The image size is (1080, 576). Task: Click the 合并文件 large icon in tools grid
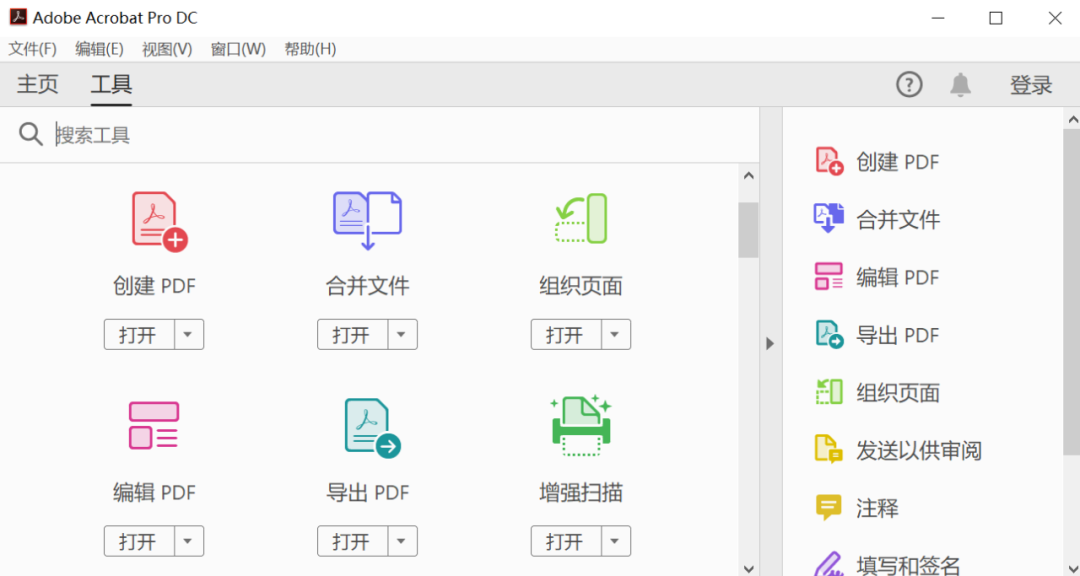coord(367,220)
